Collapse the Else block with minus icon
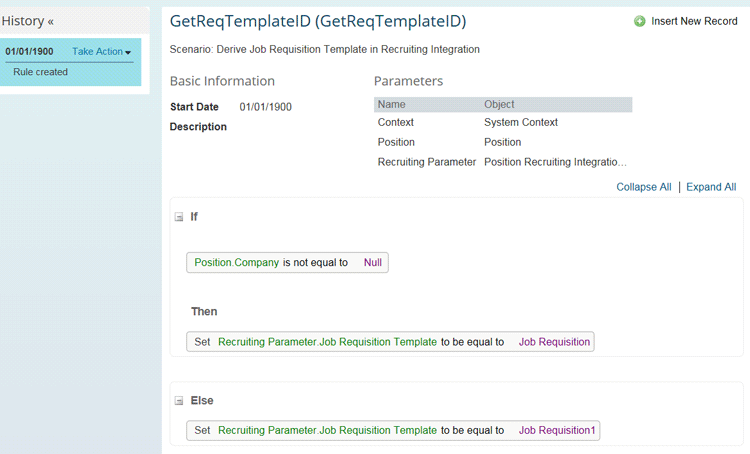750x454 pixels. point(179,401)
